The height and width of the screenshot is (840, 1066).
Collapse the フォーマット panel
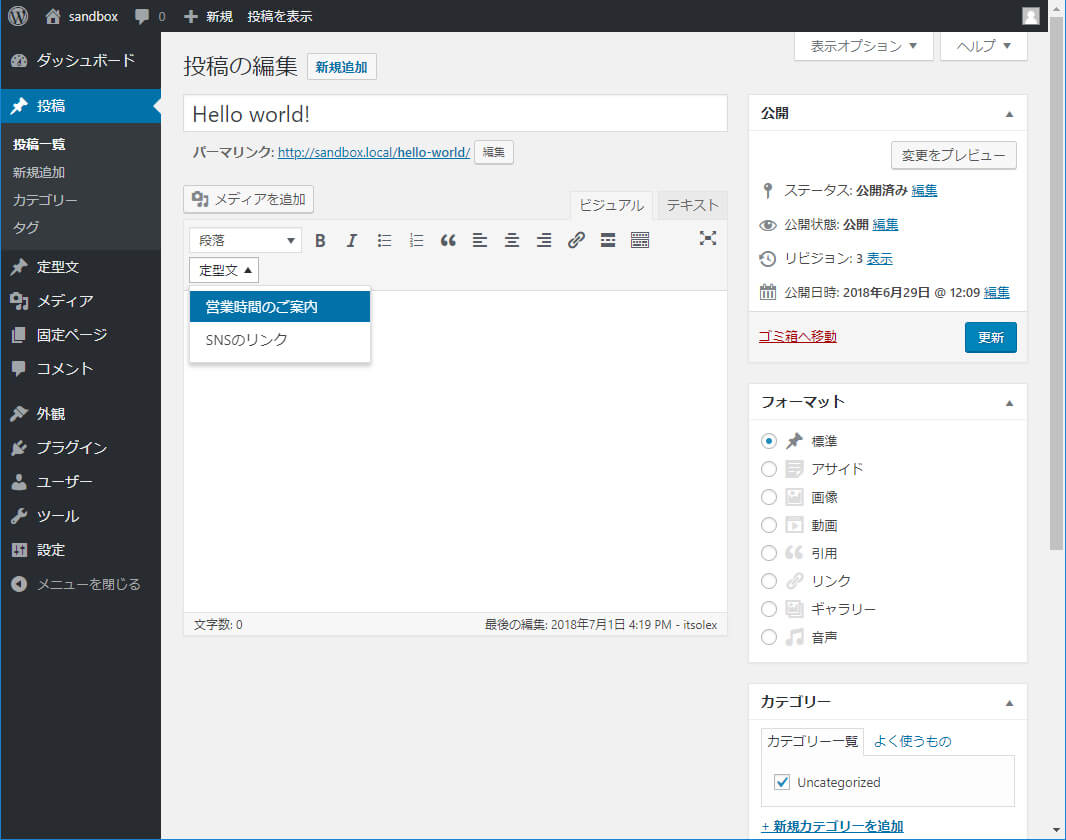tap(1009, 403)
